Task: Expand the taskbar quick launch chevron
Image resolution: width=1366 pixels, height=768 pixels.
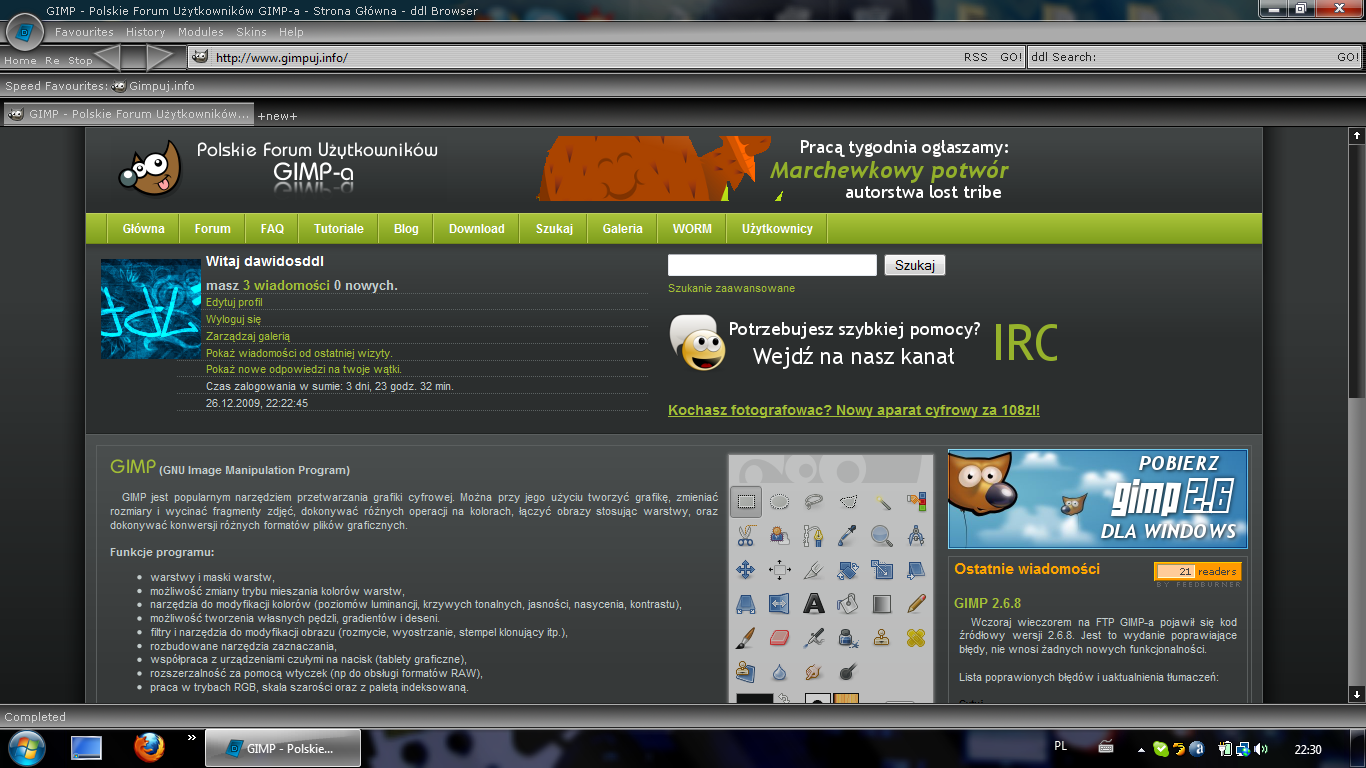Action: pos(192,739)
